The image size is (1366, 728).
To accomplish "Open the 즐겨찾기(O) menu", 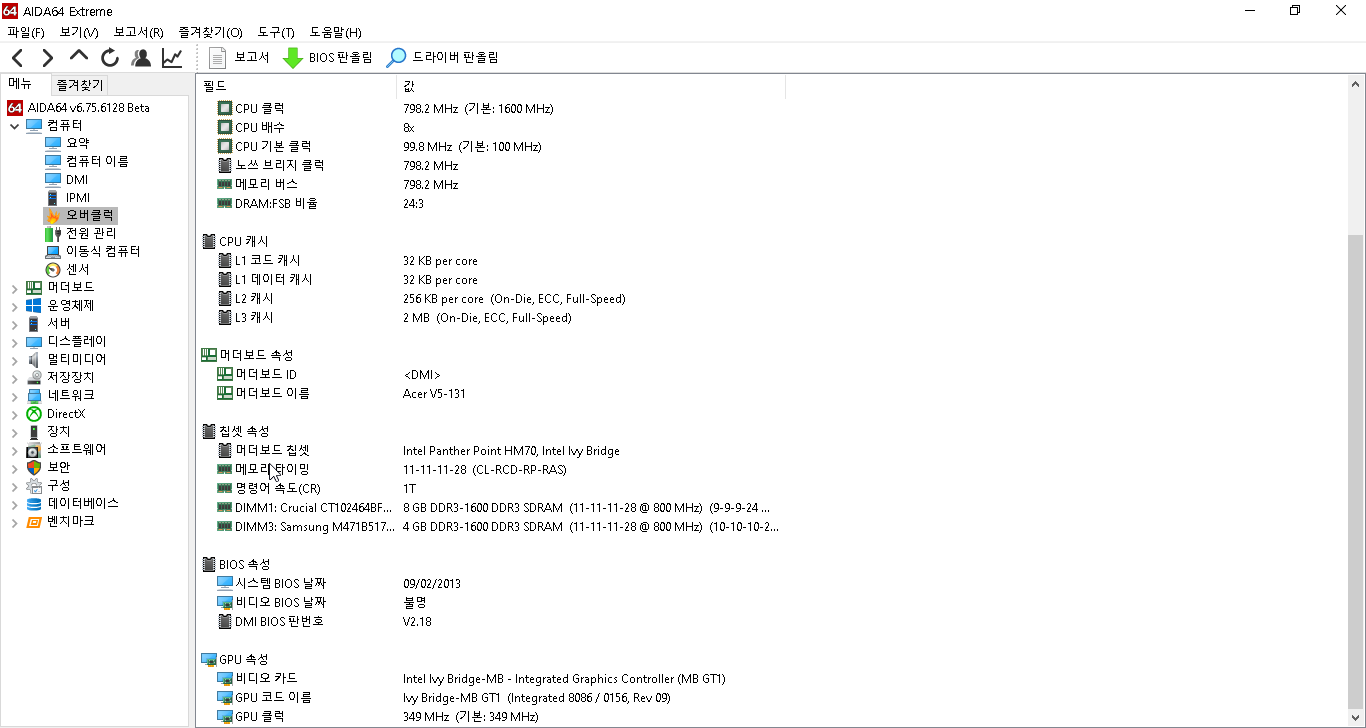I will coord(210,33).
